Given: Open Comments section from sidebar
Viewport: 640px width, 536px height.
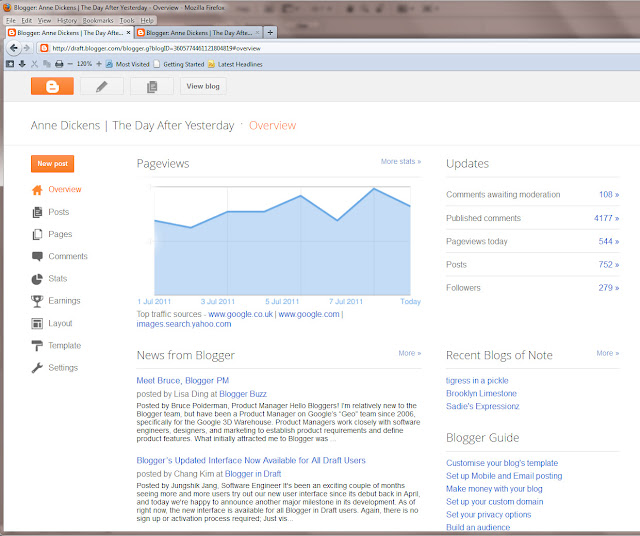Looking at the screenshot, I should [68, 256].
